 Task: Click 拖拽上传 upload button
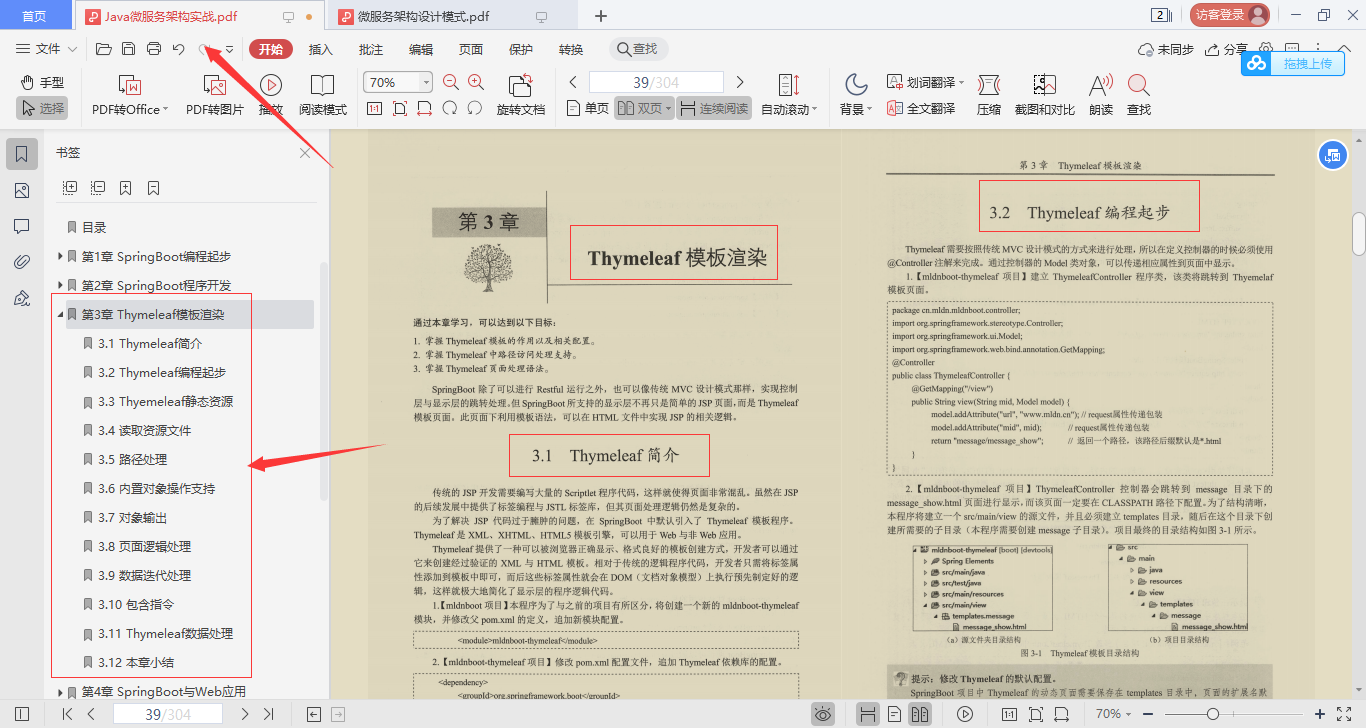tap(1291, 63)
